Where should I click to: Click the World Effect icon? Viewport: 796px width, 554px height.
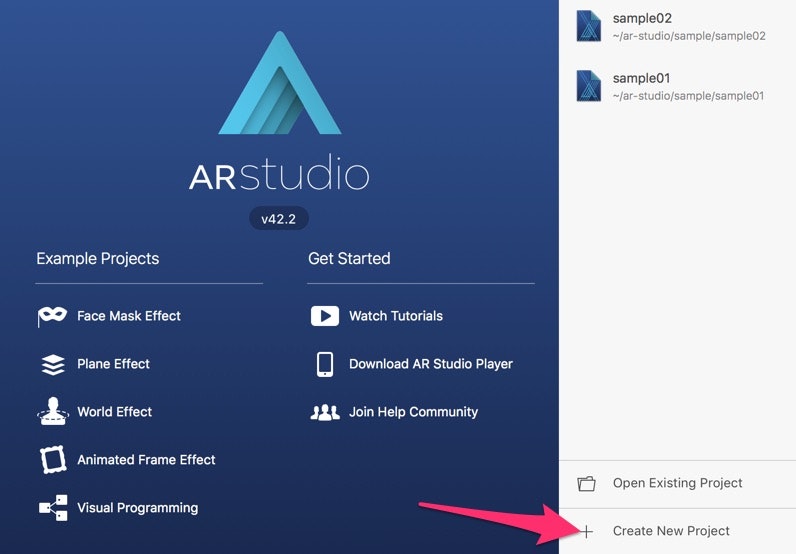point(53,411)
